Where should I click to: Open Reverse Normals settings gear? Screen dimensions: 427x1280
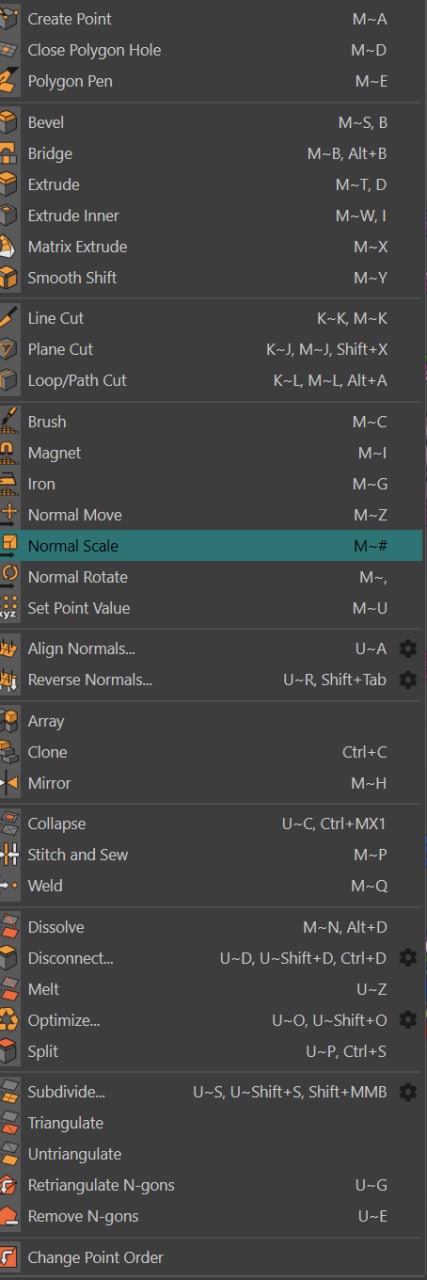tap(407, 680)
